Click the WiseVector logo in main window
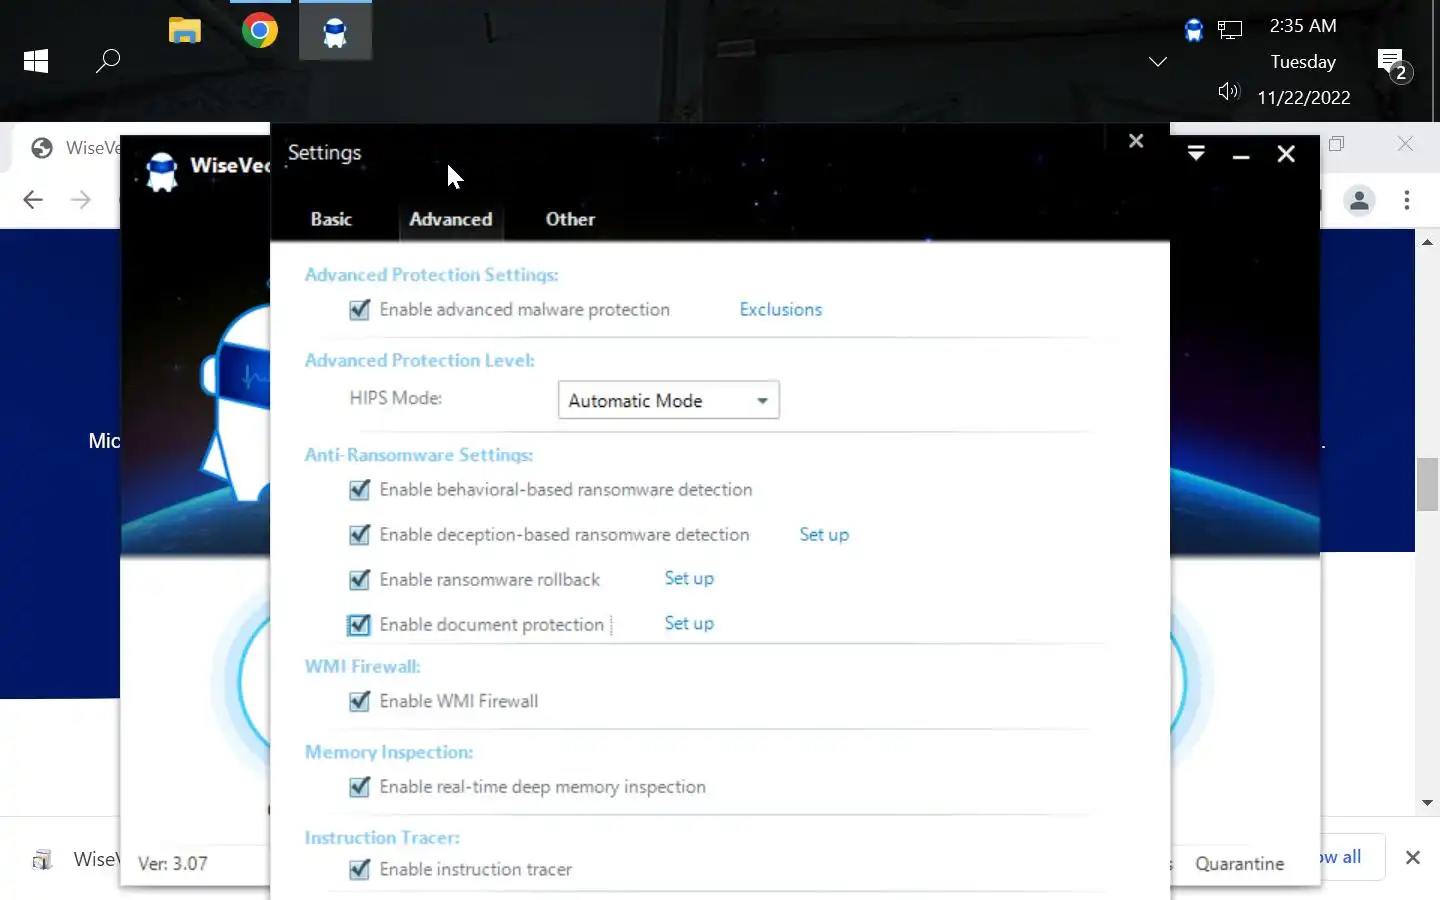This screenshot has height=900, width=1440. coord(162,171)
